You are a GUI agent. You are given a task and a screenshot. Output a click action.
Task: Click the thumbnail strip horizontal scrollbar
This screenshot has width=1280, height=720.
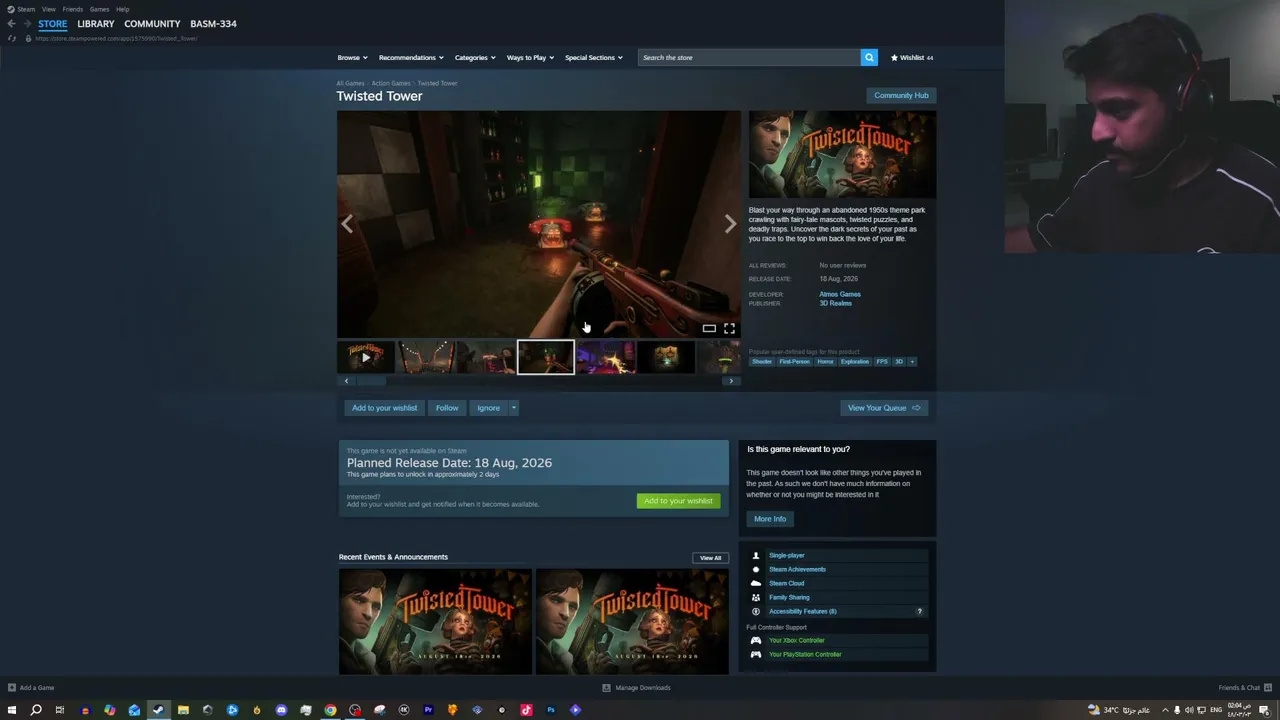point(538,381)
